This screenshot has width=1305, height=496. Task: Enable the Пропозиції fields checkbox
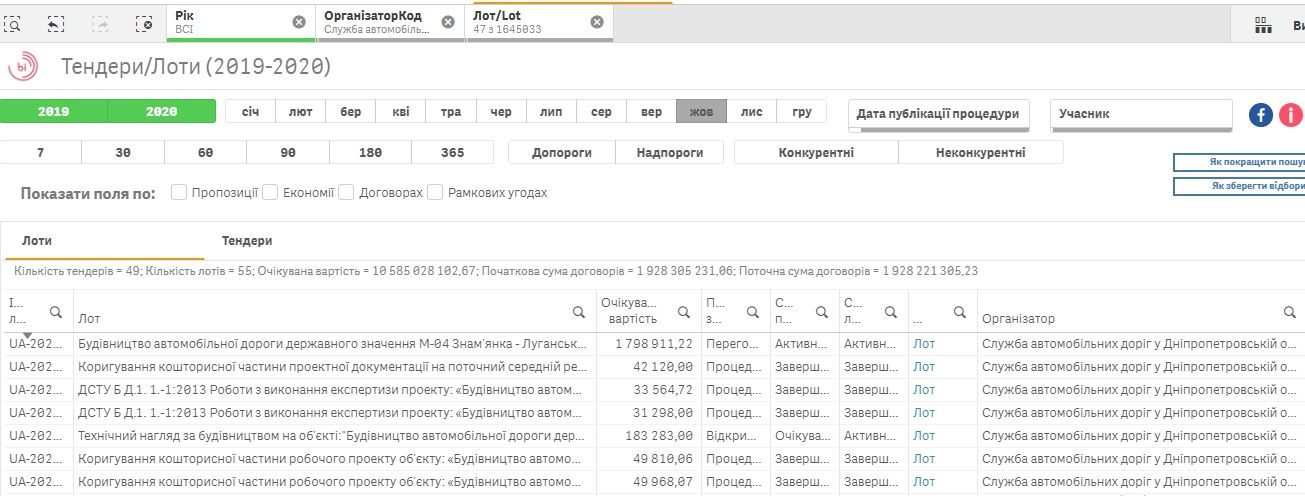coord(179,192)
